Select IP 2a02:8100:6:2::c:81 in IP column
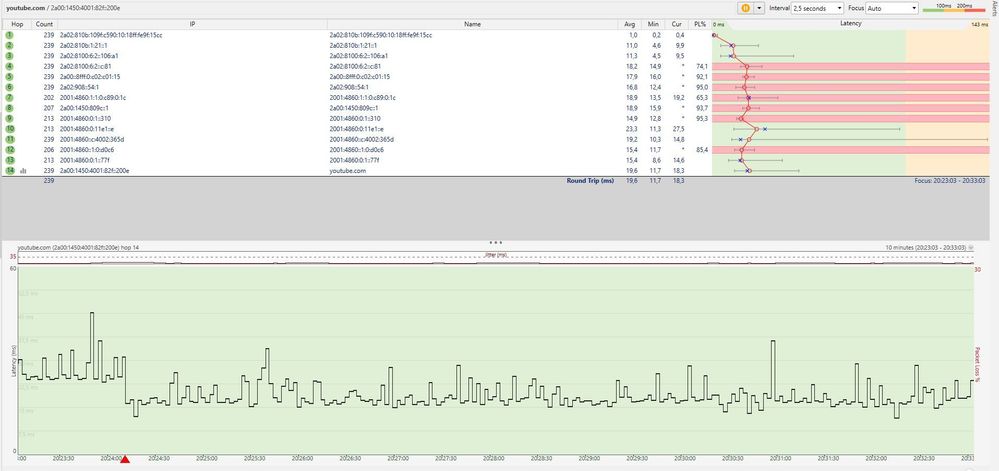Screen dimensions: 999x471 [x=85, y=66]
